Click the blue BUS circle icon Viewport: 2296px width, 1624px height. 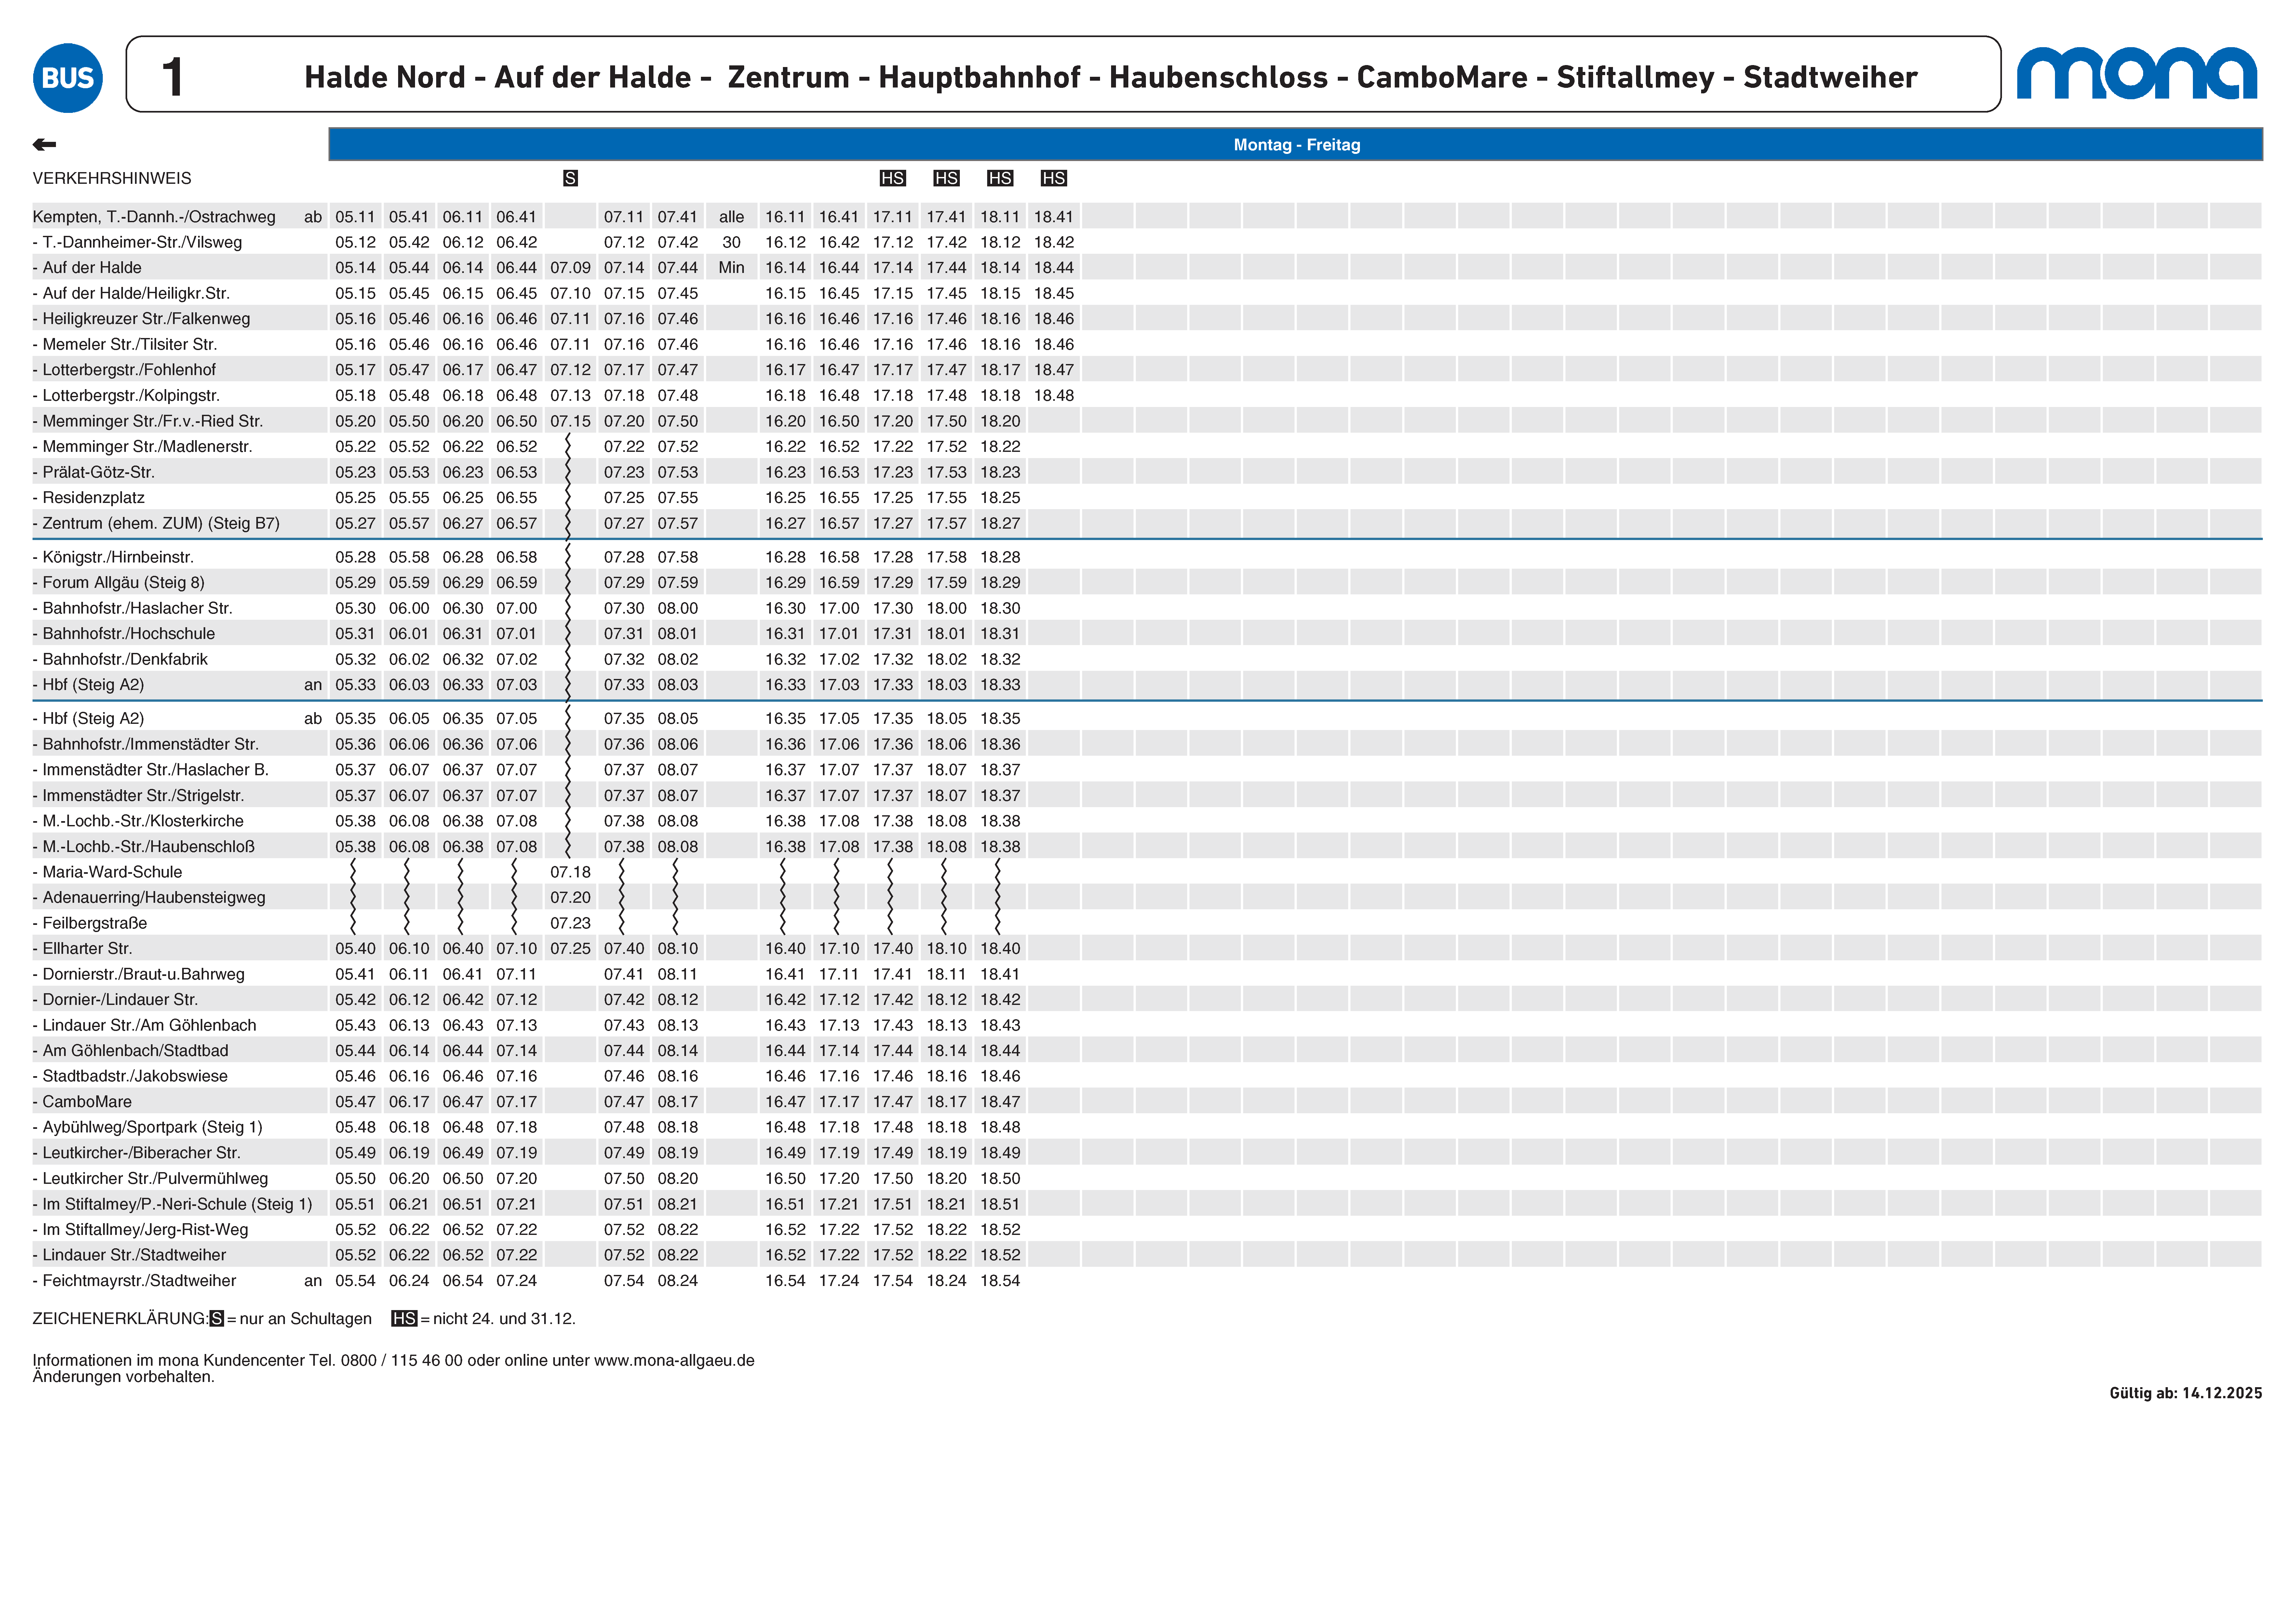click(x=68, y=78)
